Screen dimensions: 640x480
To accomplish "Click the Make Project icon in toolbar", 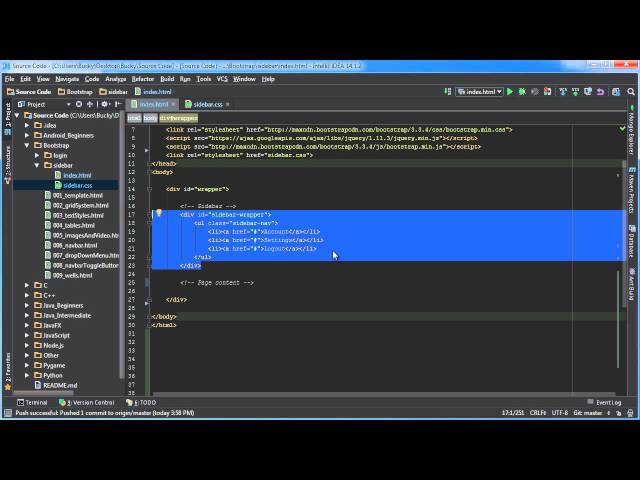I will point(448,92).
